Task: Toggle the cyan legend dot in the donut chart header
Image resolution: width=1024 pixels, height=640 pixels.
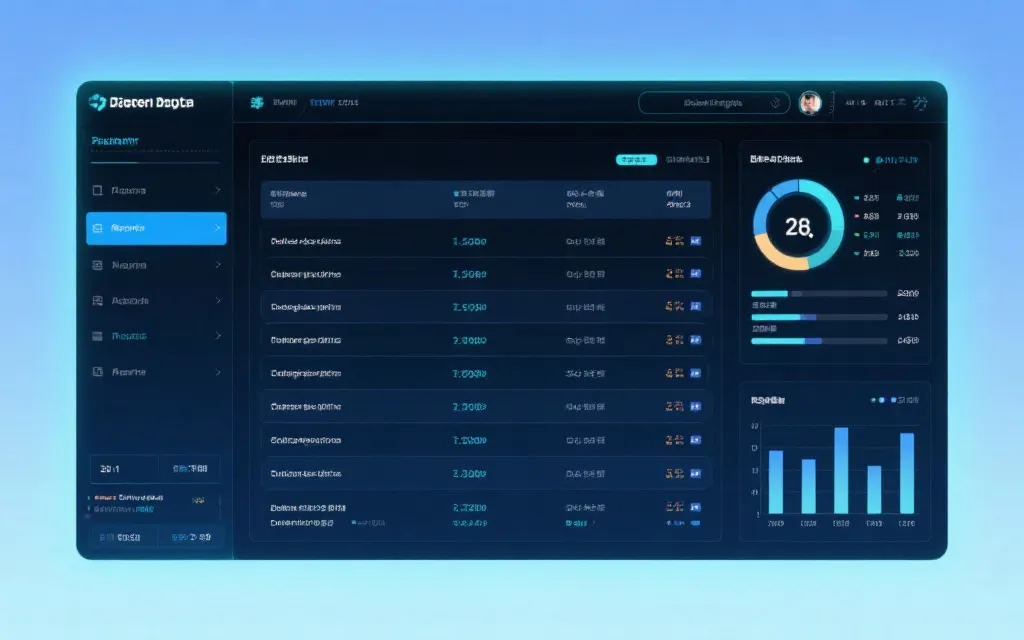Action: pos(866,159)
